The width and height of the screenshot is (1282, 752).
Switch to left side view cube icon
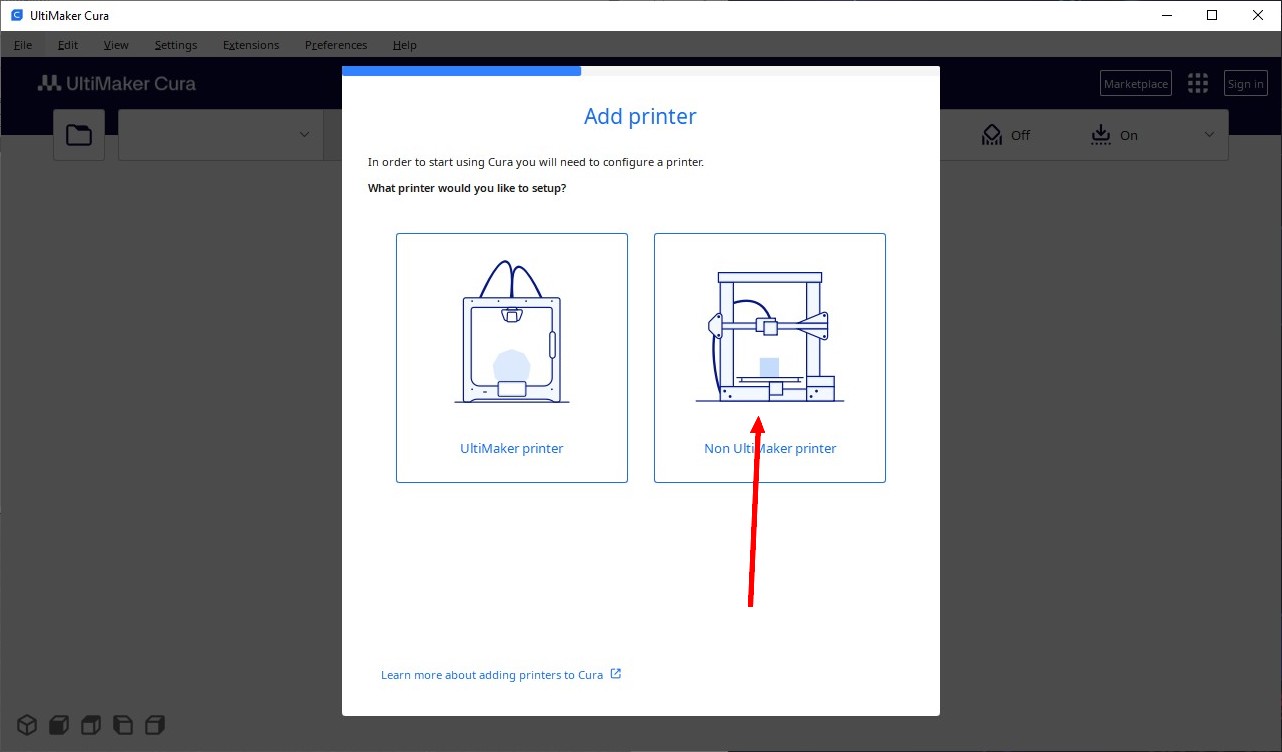(x=123, y=725)
